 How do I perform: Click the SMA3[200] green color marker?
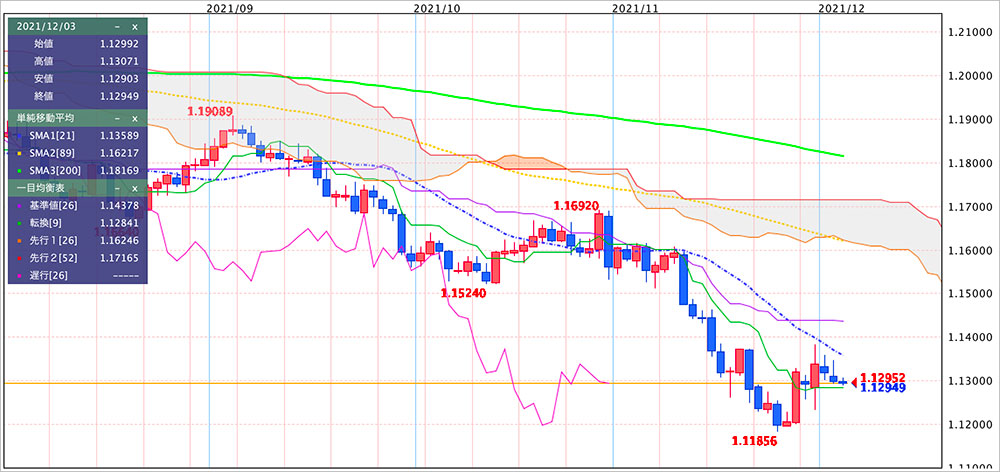point(18,170)
